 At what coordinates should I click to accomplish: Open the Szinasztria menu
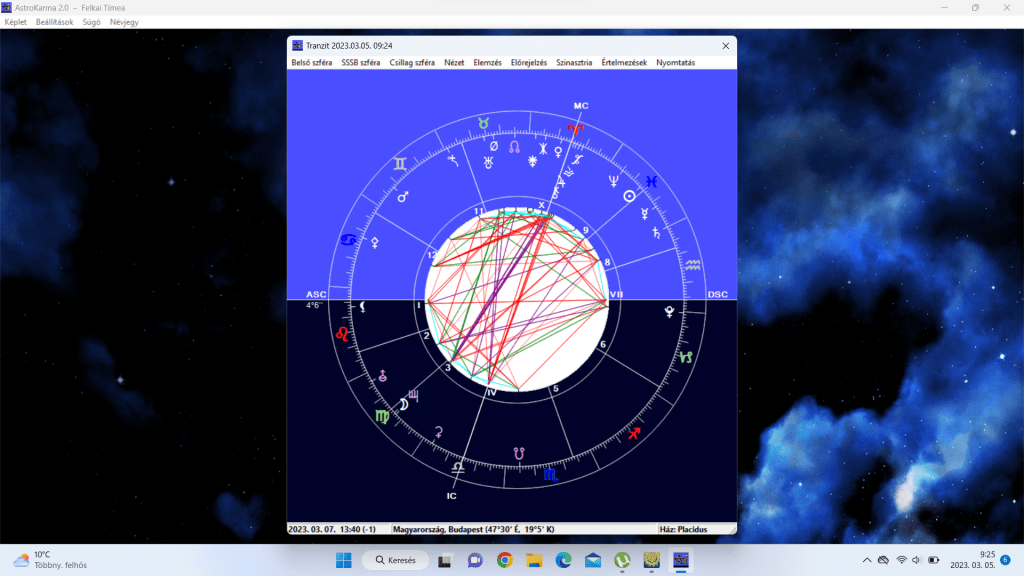coord(574,63)
